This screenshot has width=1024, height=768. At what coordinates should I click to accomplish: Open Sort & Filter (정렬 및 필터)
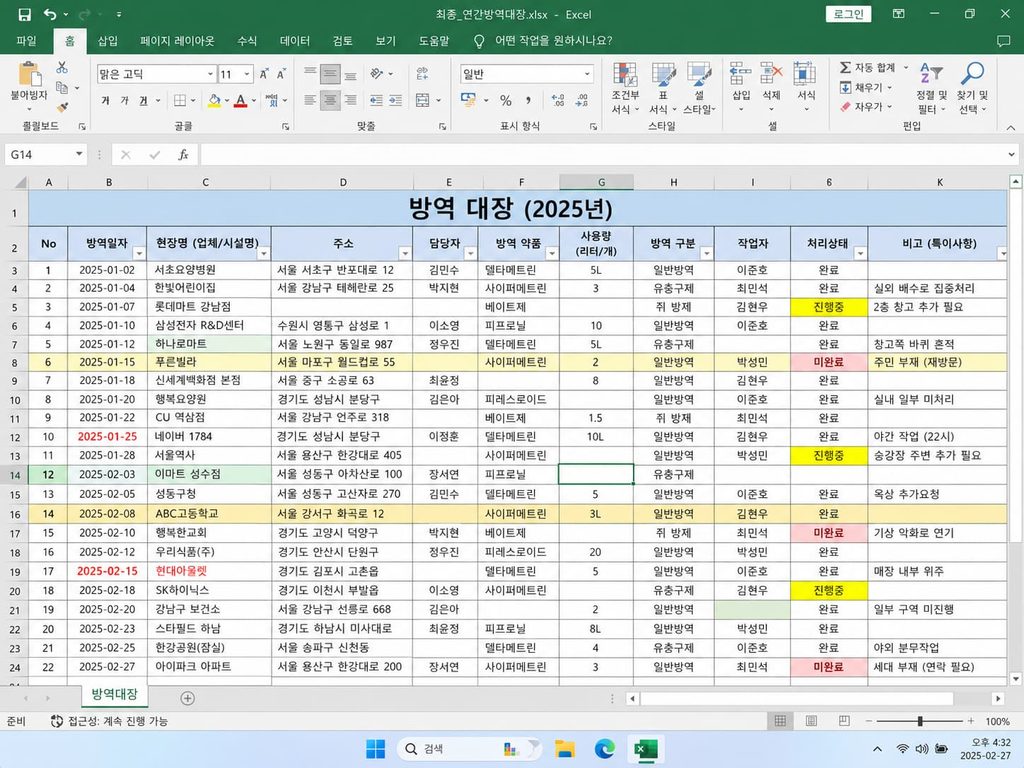point(931,88)
